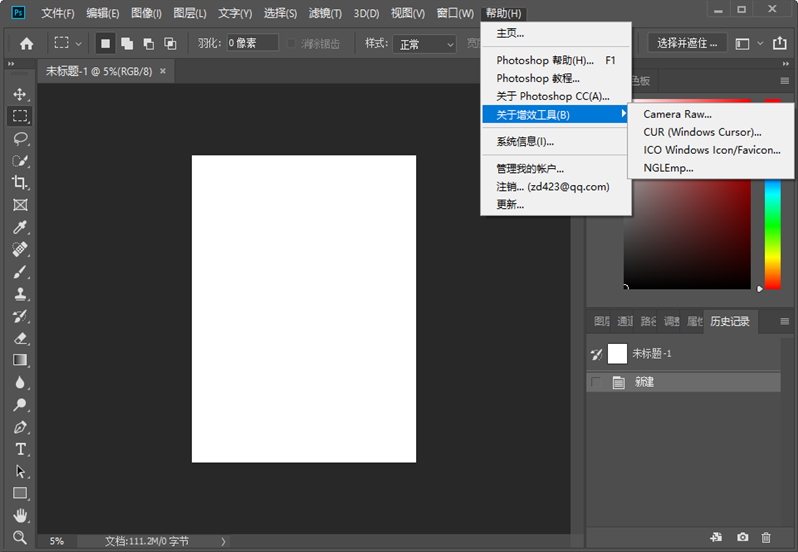Choose Camera Raw... plugin entry
Image resolution: width=798 pixels, height=552 pixels.
click(x=710, y=114)
